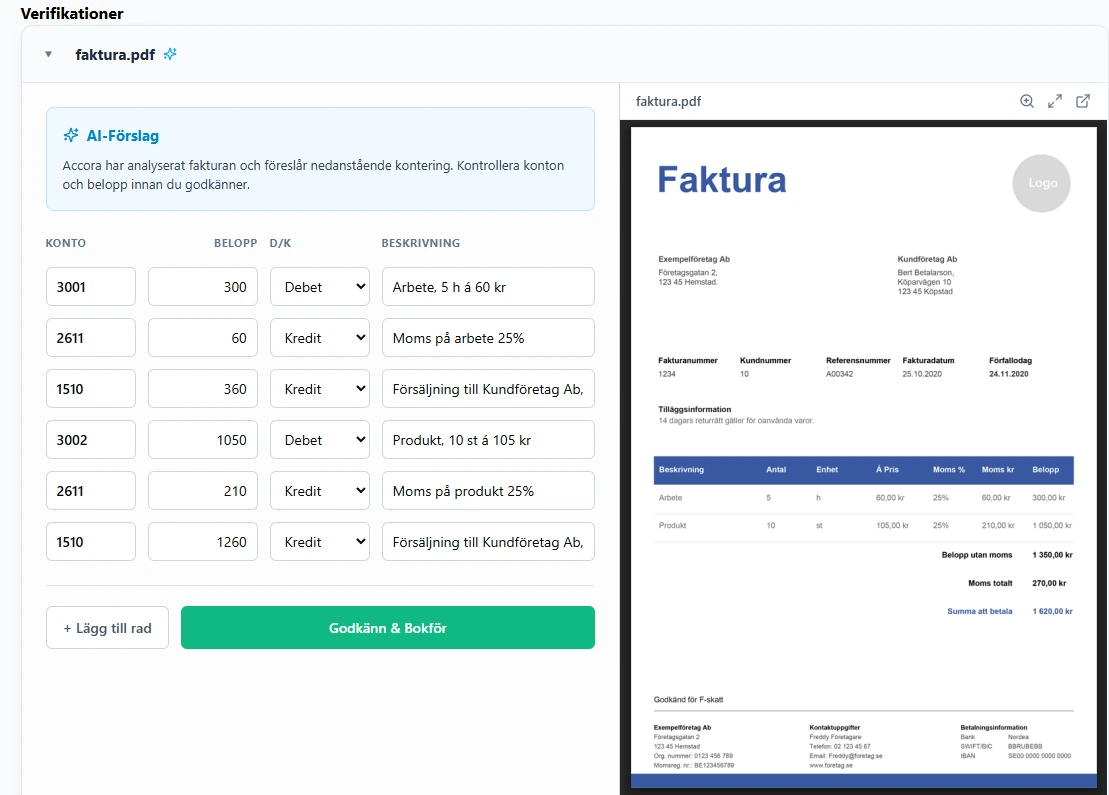Expand the PDF preview to fullscreen
The image size is (1109, 795).
(x=1055, y=101)
